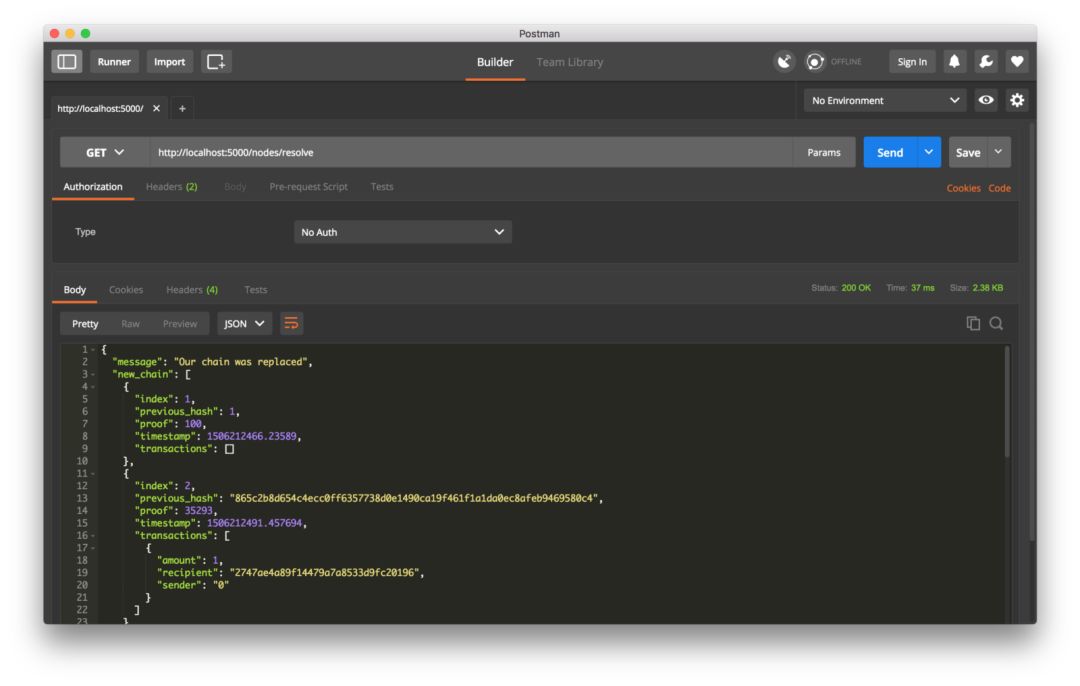
Task: Search within the response body
Action: pos(996,323)
